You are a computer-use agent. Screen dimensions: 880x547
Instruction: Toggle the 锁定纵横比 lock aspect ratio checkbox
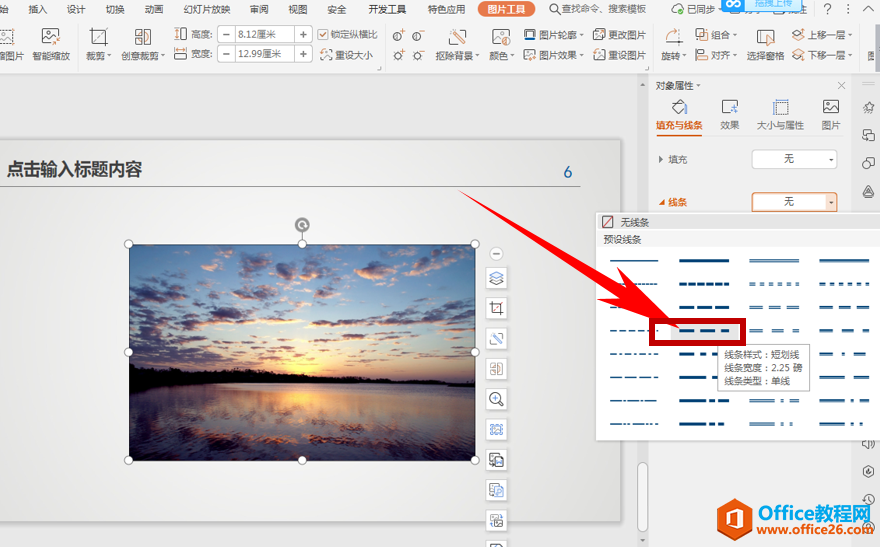pyautogui.click(x=323, y=34)
